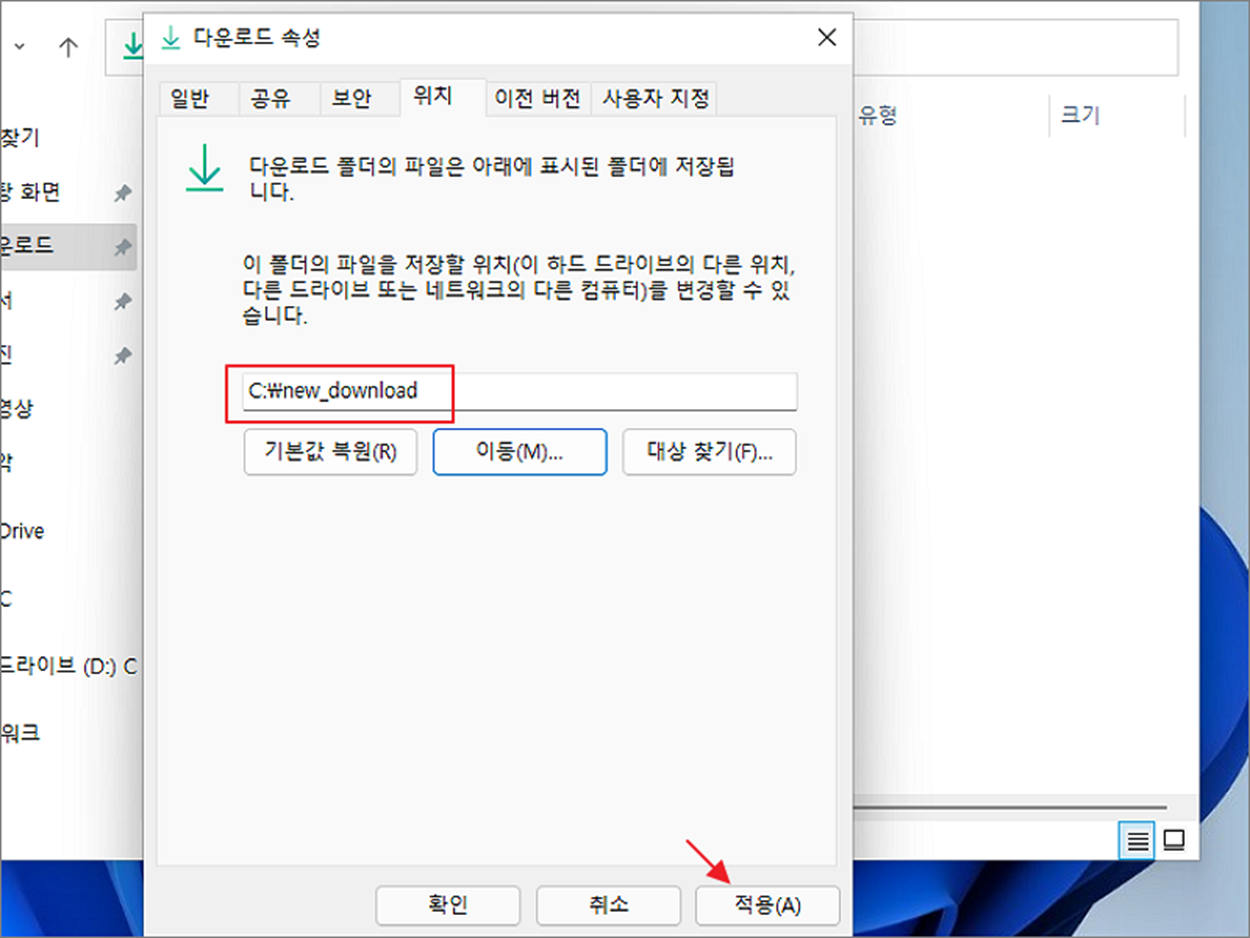Viewport: 1250px width, 938px height.
Task: Confirm with the 확인 button
Action: 447,906
